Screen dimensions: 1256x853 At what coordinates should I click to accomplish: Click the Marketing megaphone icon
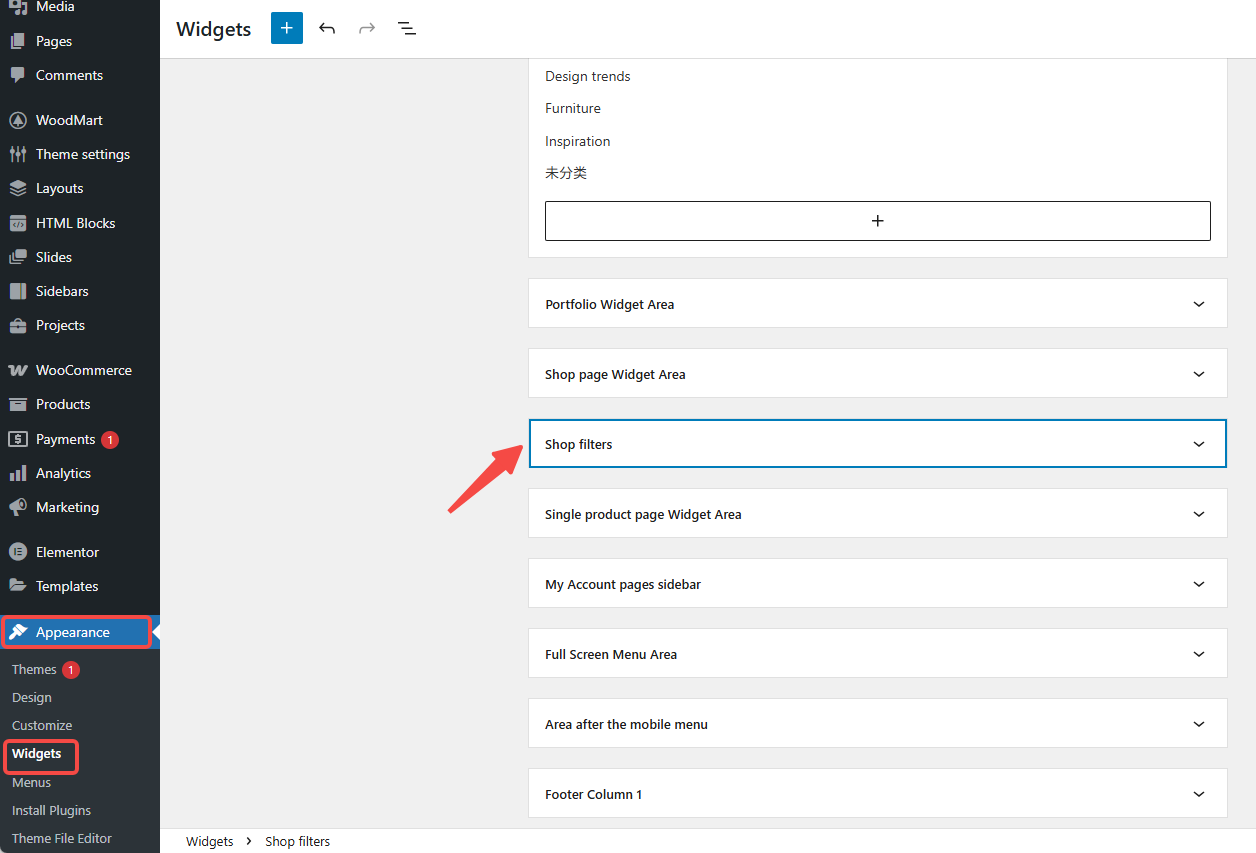click(18, 507)
